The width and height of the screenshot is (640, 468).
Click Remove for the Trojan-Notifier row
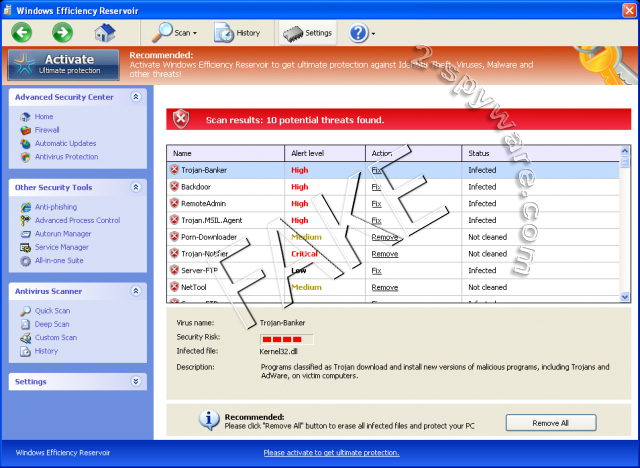[384, 254]
